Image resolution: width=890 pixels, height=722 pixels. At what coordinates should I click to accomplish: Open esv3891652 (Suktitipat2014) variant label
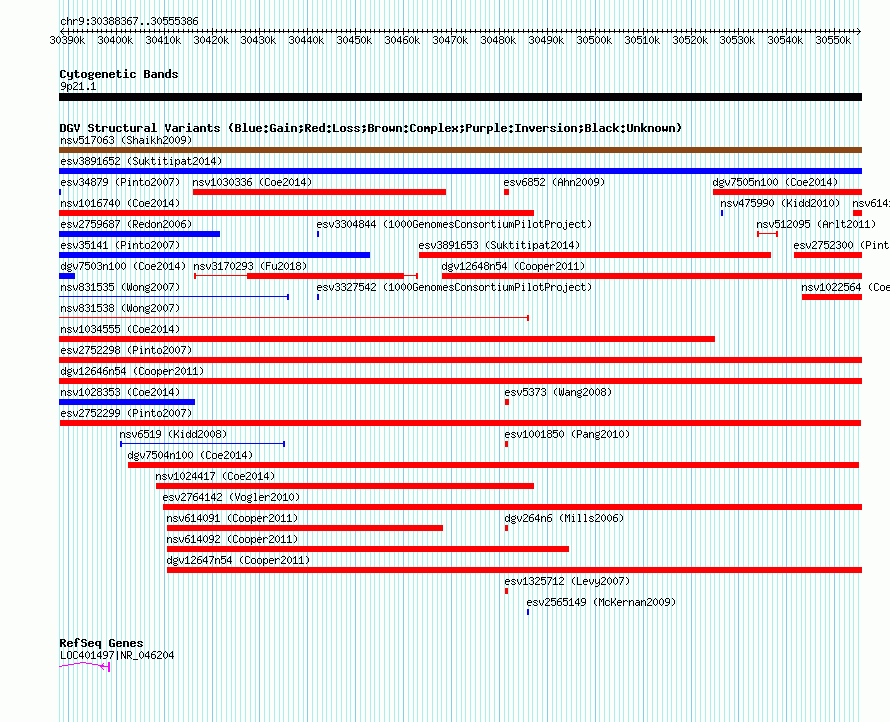click(x=141, y=161)
